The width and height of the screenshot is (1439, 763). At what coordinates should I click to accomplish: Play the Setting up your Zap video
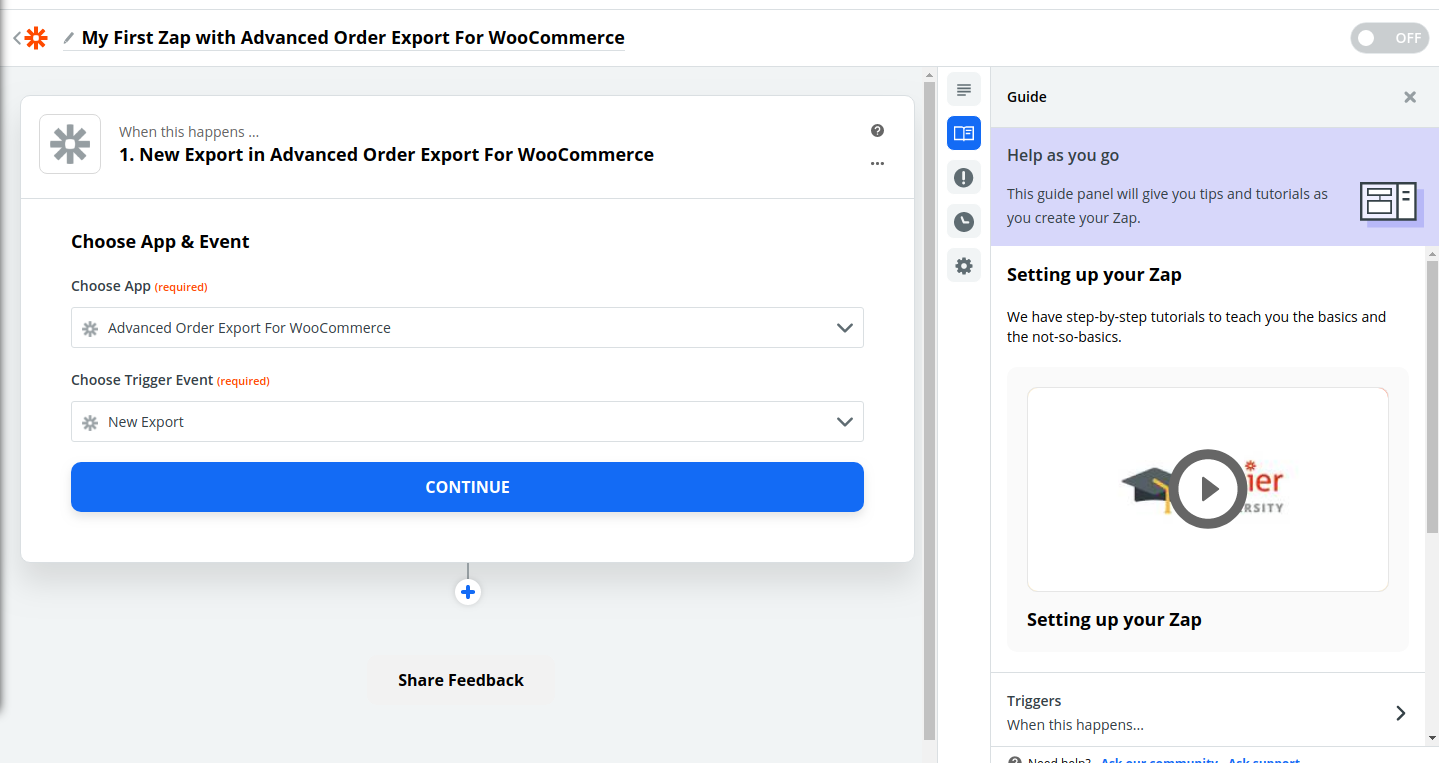coord(1208,489)
